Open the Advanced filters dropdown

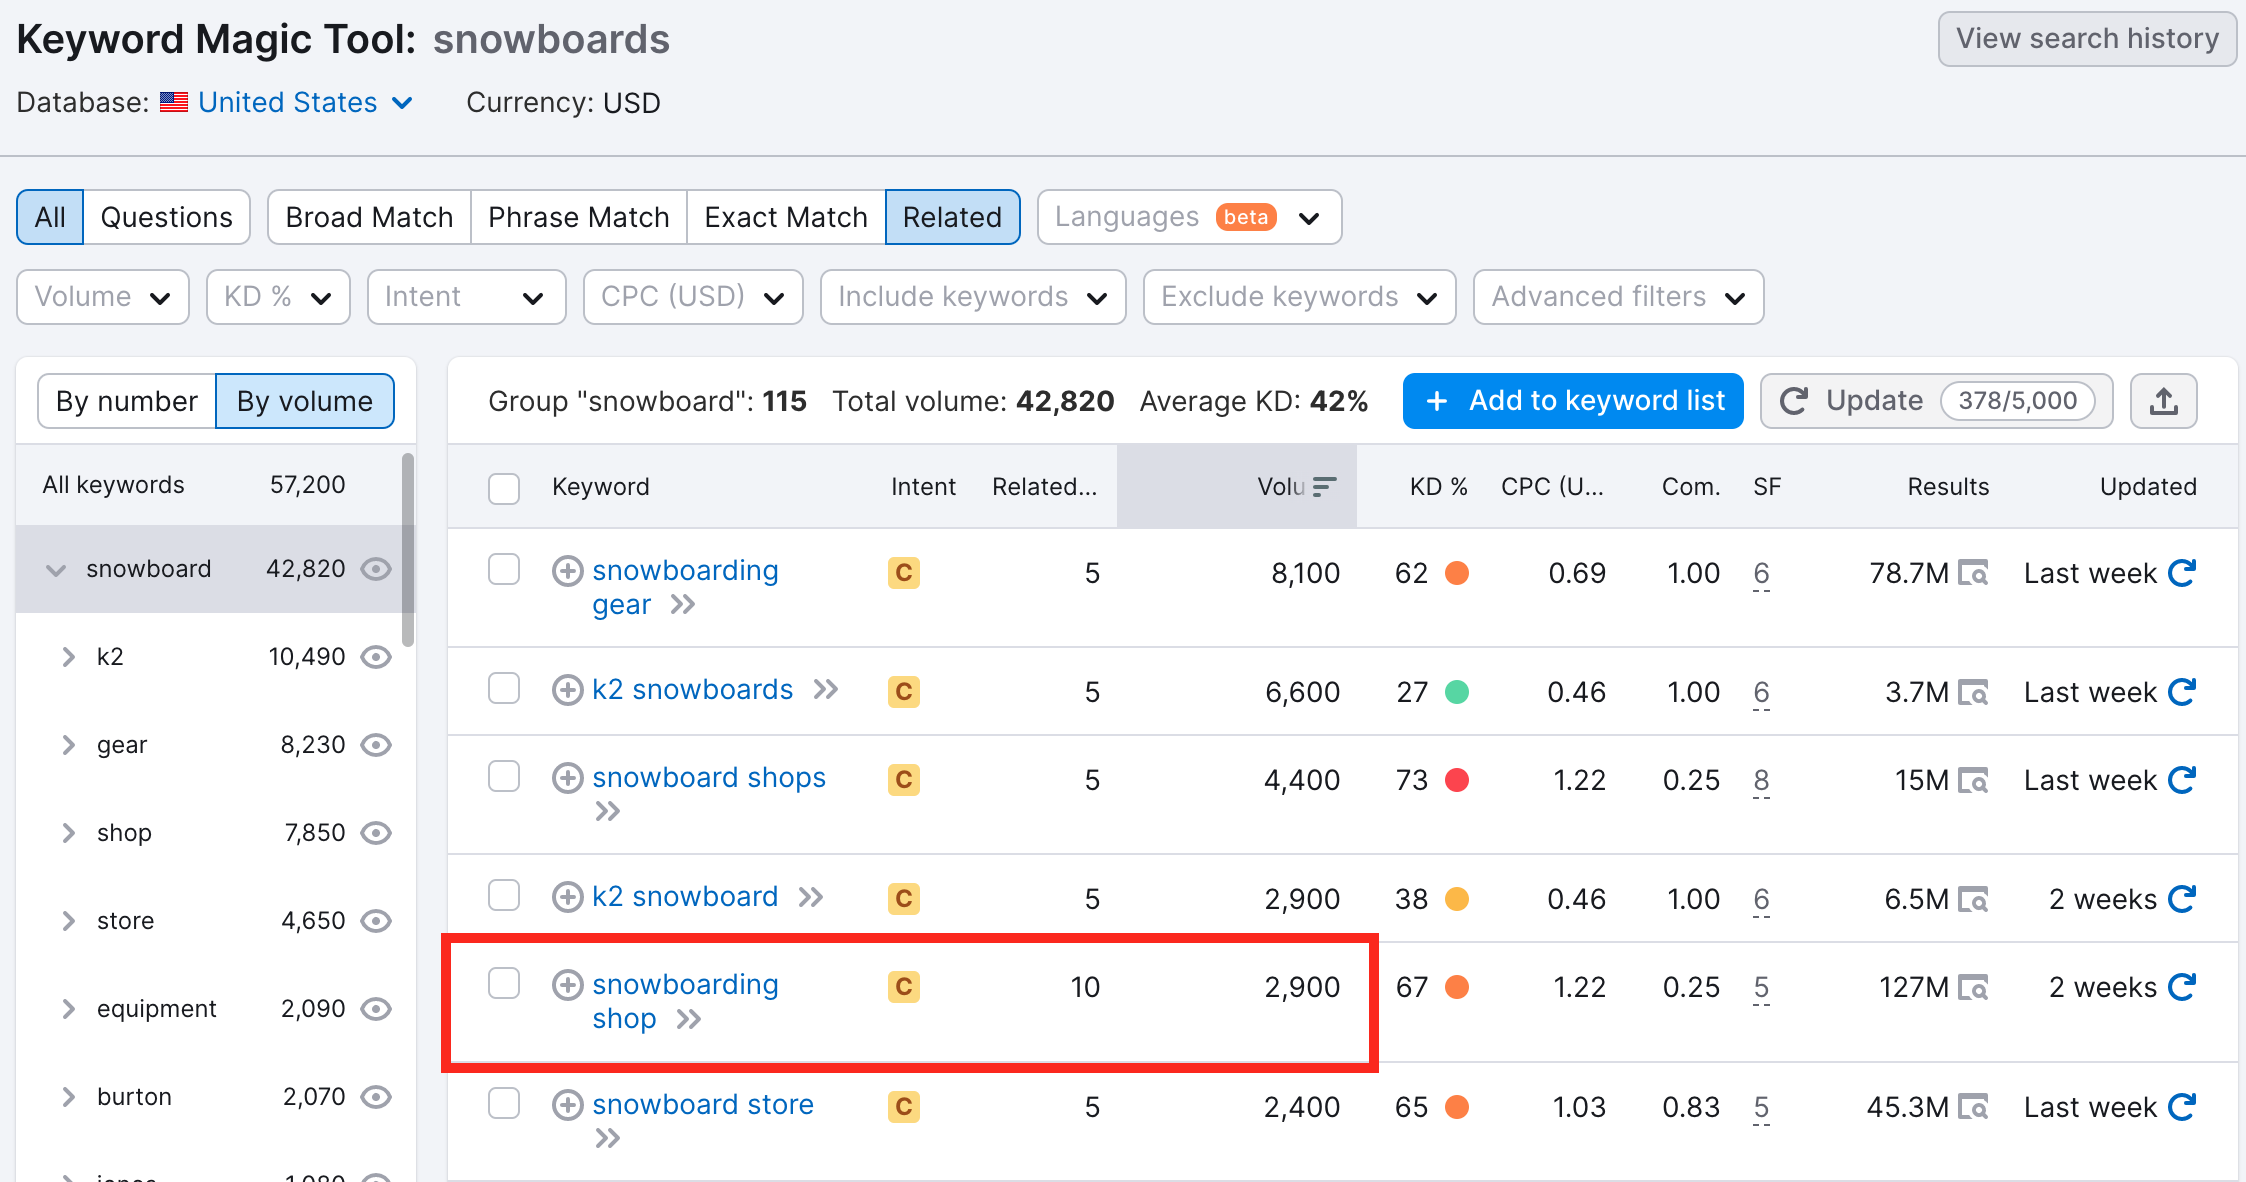(1619, 297)
